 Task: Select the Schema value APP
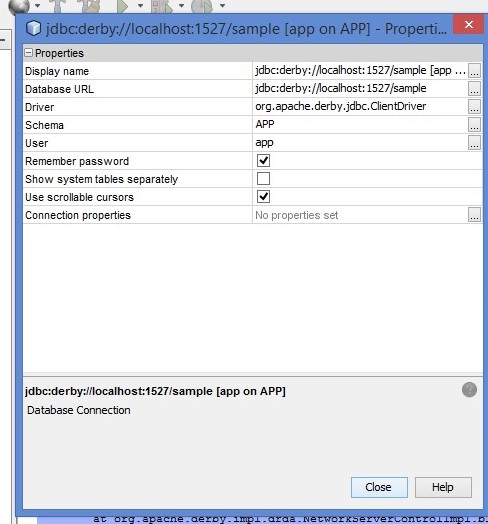pos(265,125)
